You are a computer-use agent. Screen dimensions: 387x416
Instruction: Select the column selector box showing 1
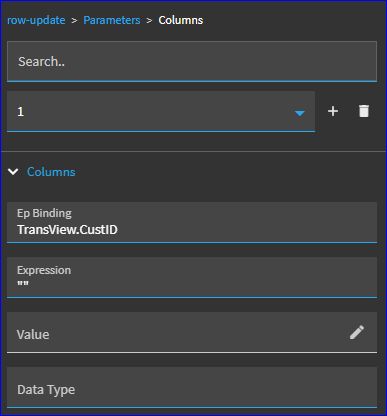pos(161,111)
